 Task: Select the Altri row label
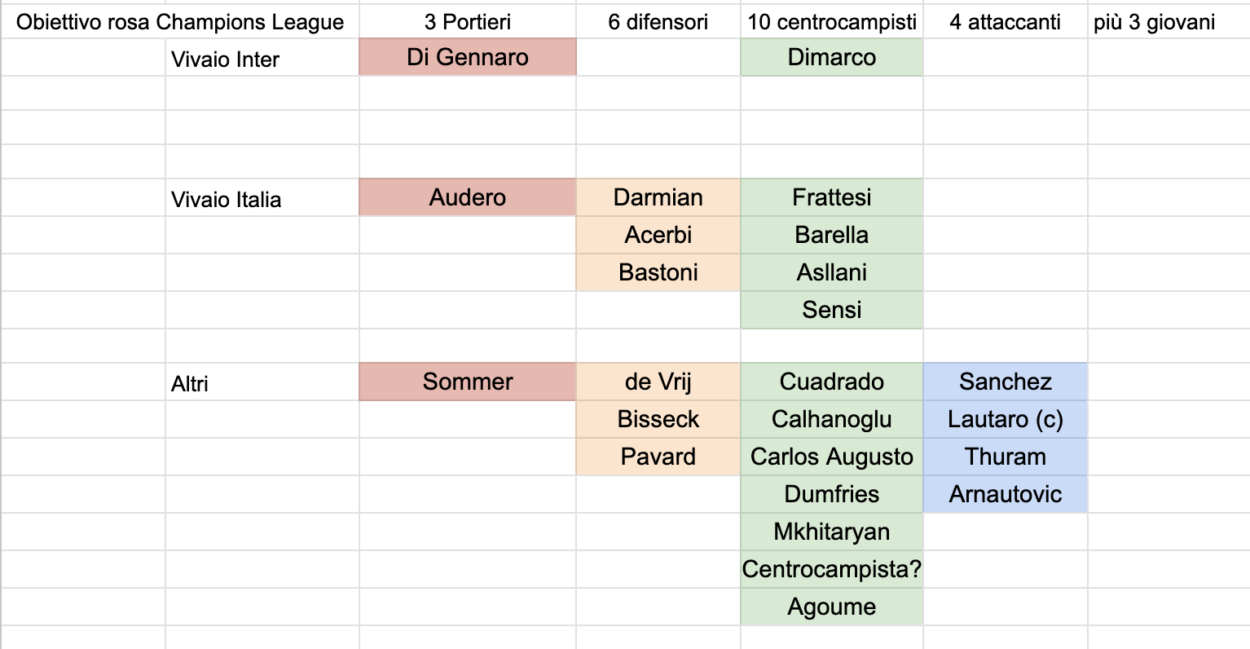tap(190, 383)
